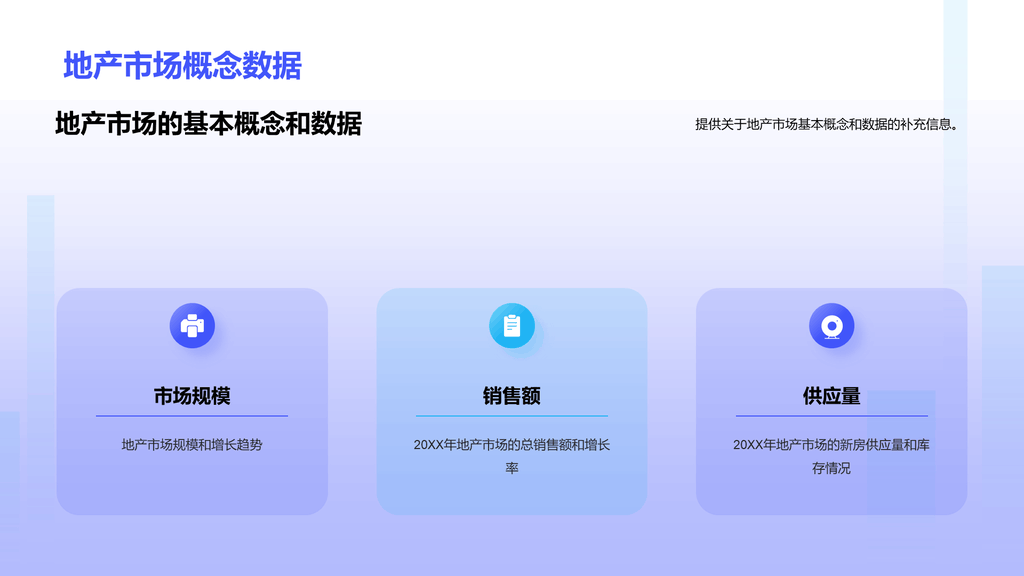This screenshot has width=1024, height=576.
Task: Select the 销售额 card heading
Action: 512,396
